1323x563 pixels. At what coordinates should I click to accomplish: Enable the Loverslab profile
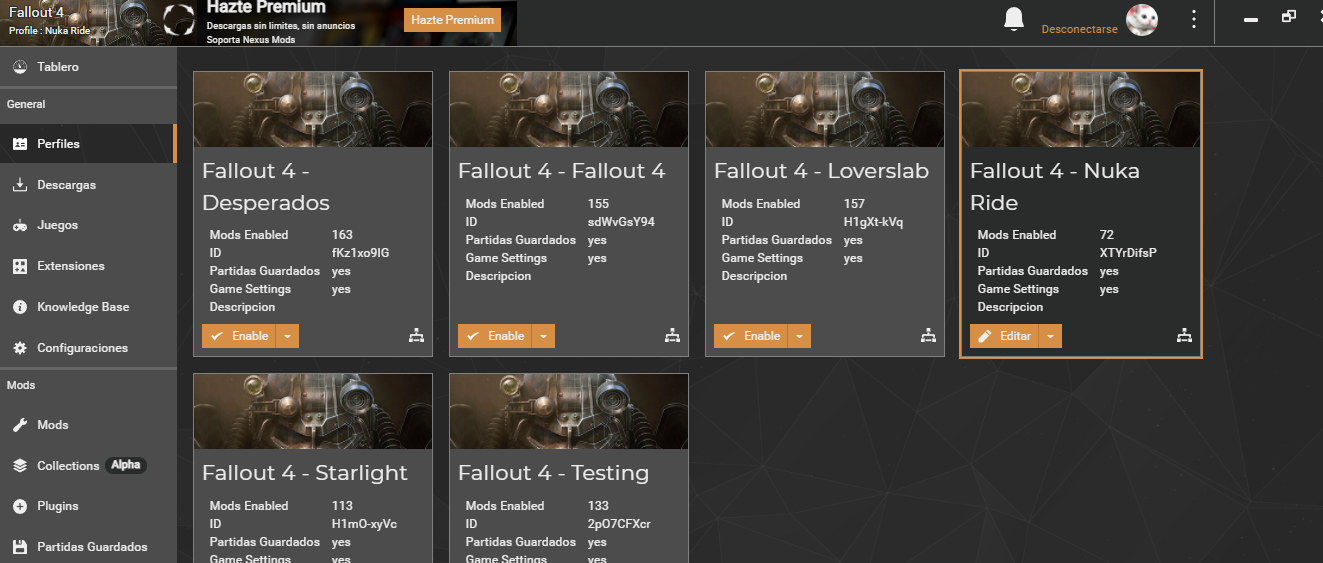tap(751, 336)
